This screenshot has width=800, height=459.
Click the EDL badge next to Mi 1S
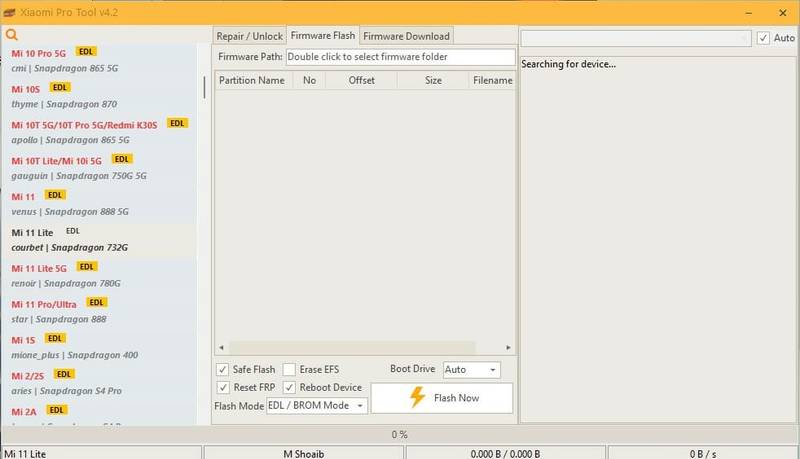tap(55, 338)
